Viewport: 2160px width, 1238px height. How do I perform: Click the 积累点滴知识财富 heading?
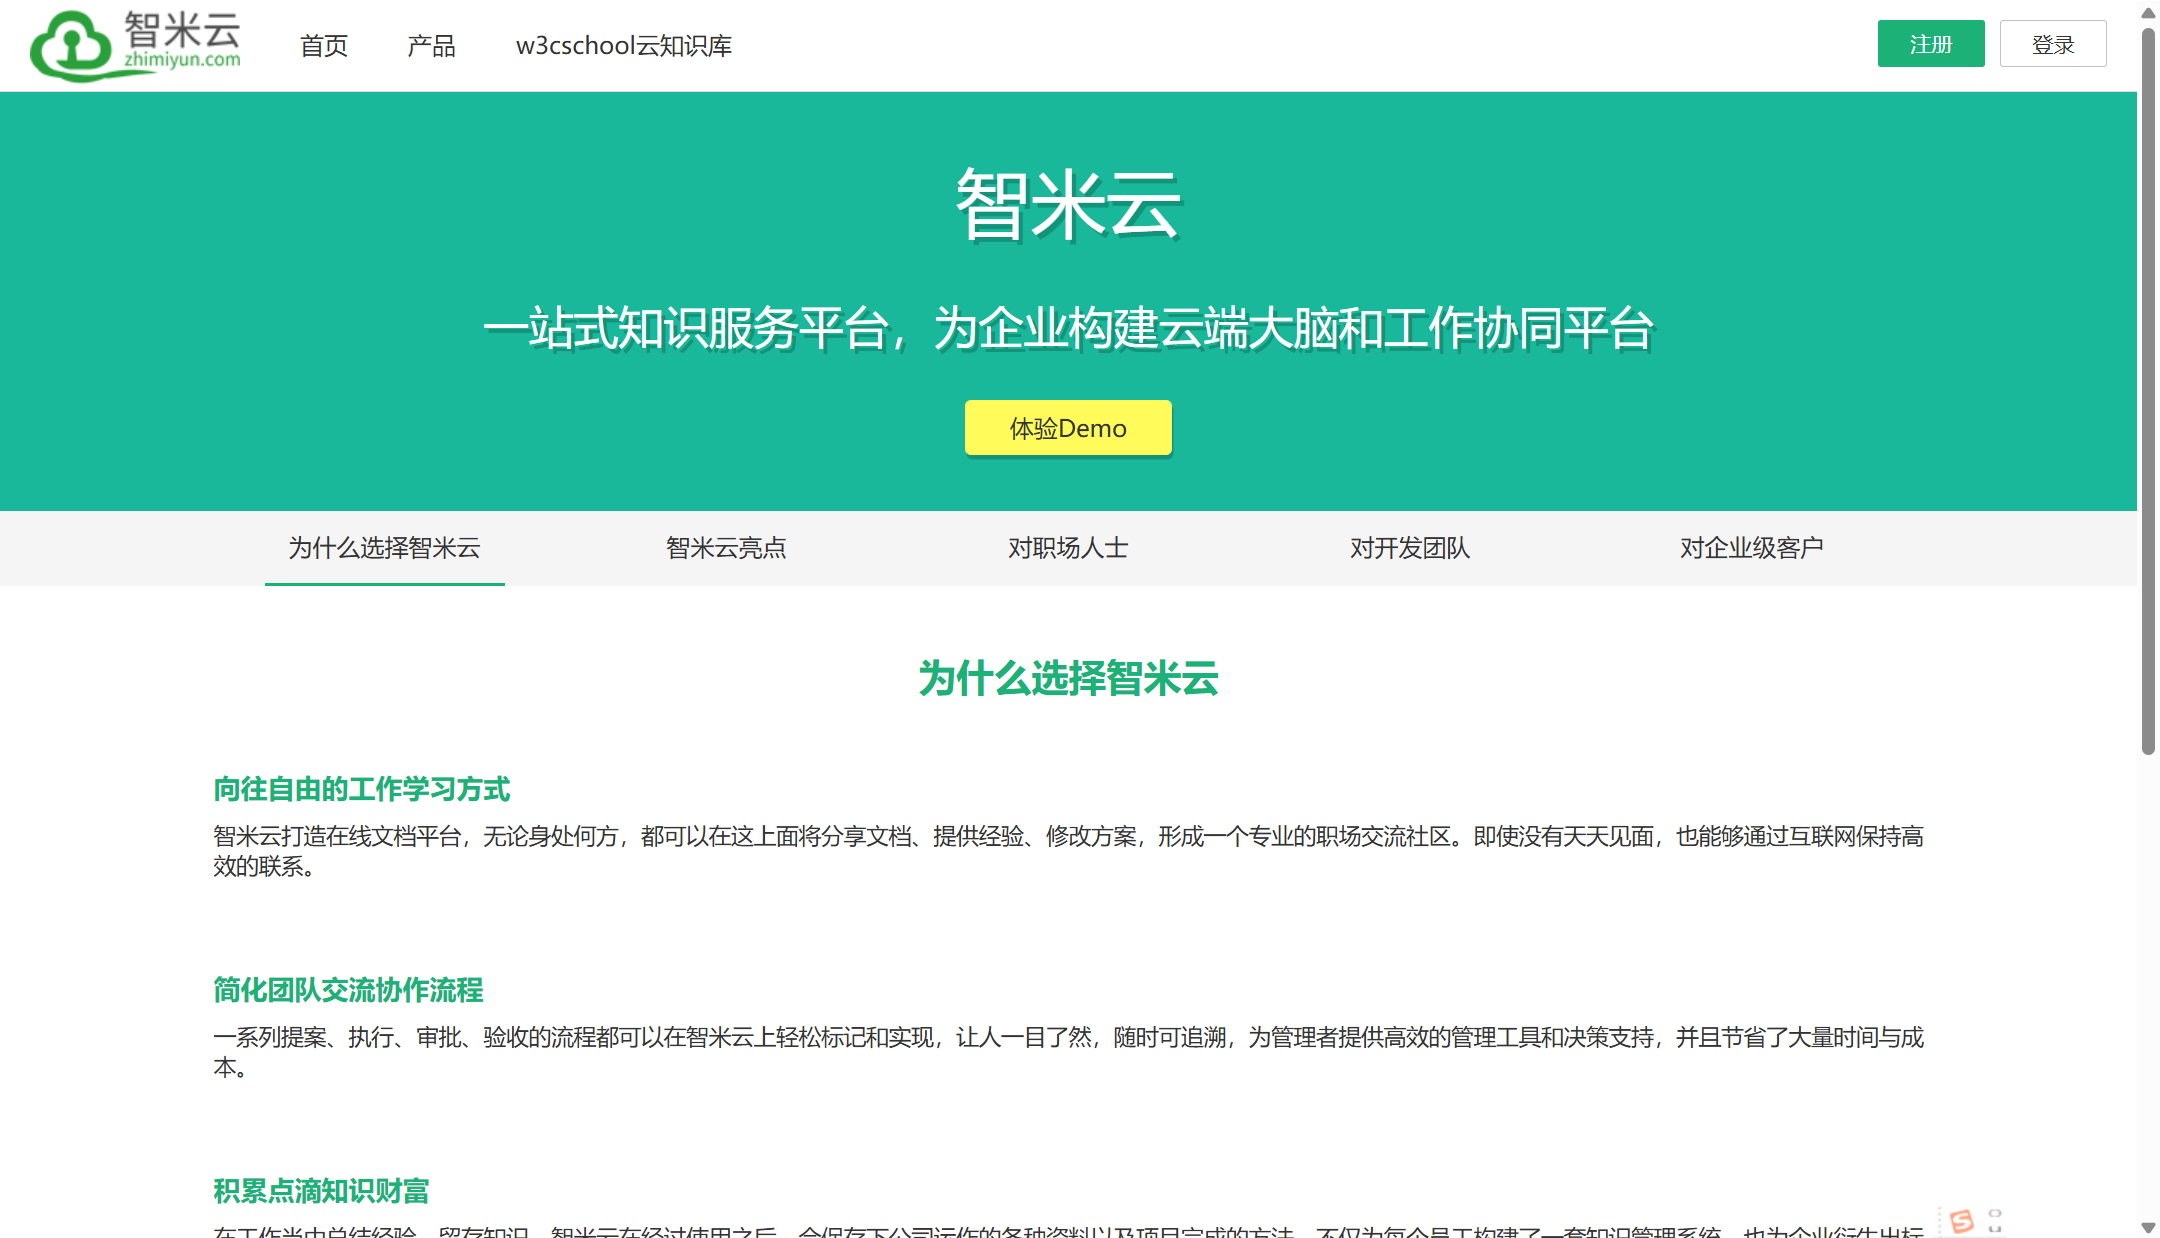(320, 1191)
